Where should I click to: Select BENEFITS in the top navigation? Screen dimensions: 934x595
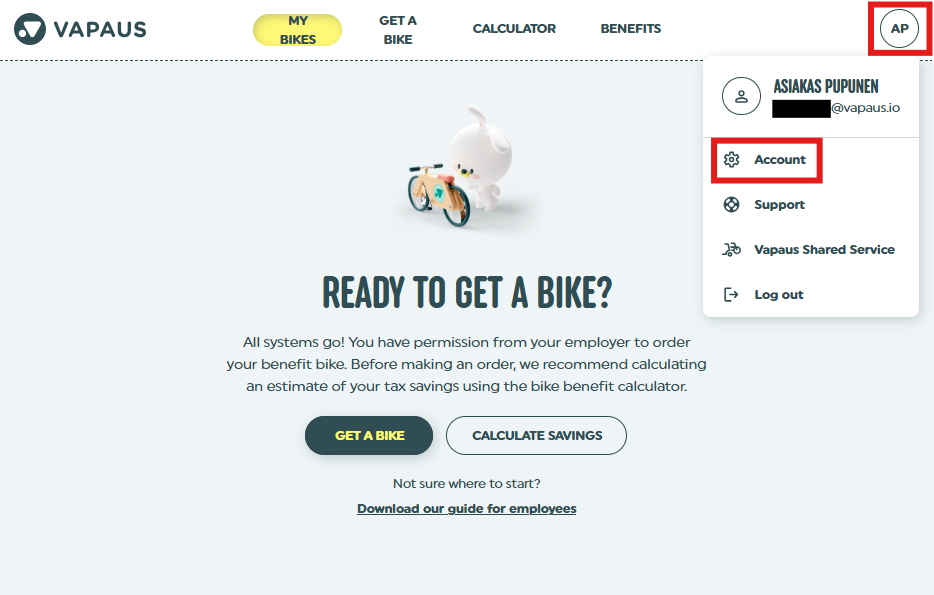630,29
